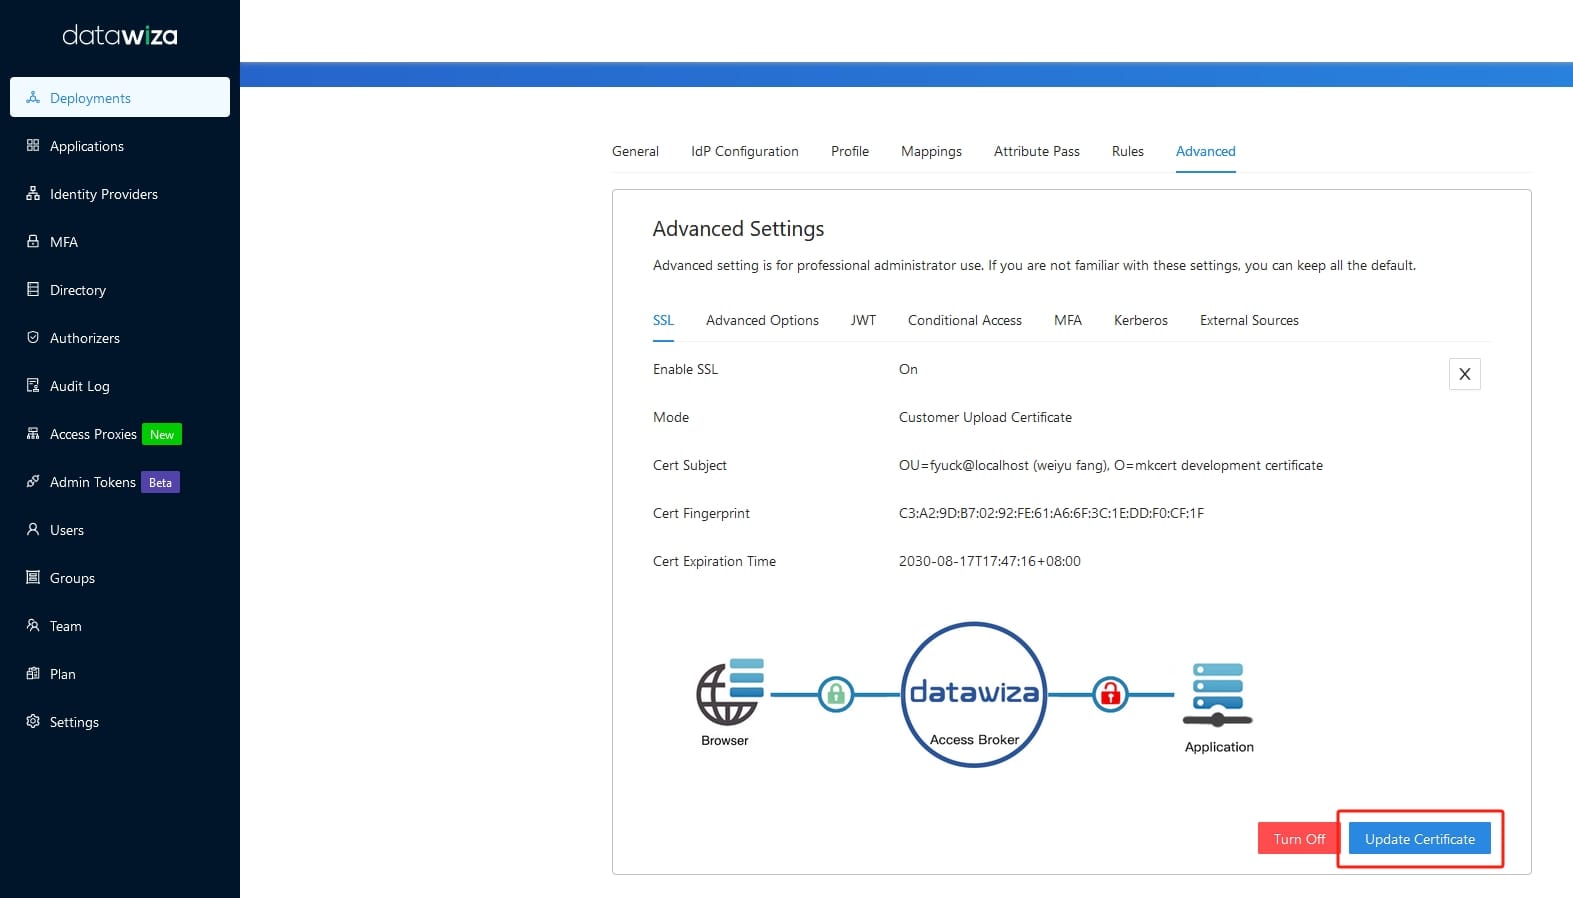1573x898 pixels.
Task: Click the Directory icon
Action: tap(33, 289)
